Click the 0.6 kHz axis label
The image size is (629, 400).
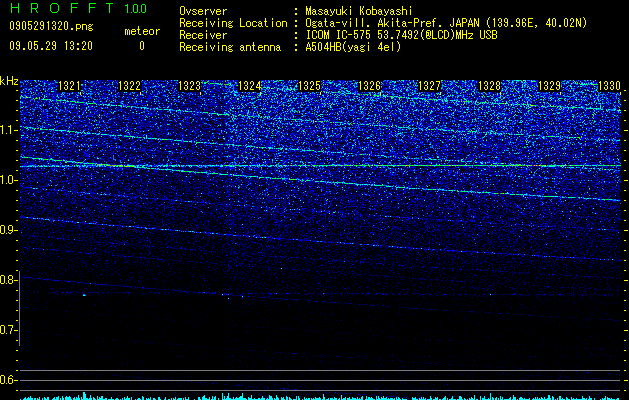point(8,380)
